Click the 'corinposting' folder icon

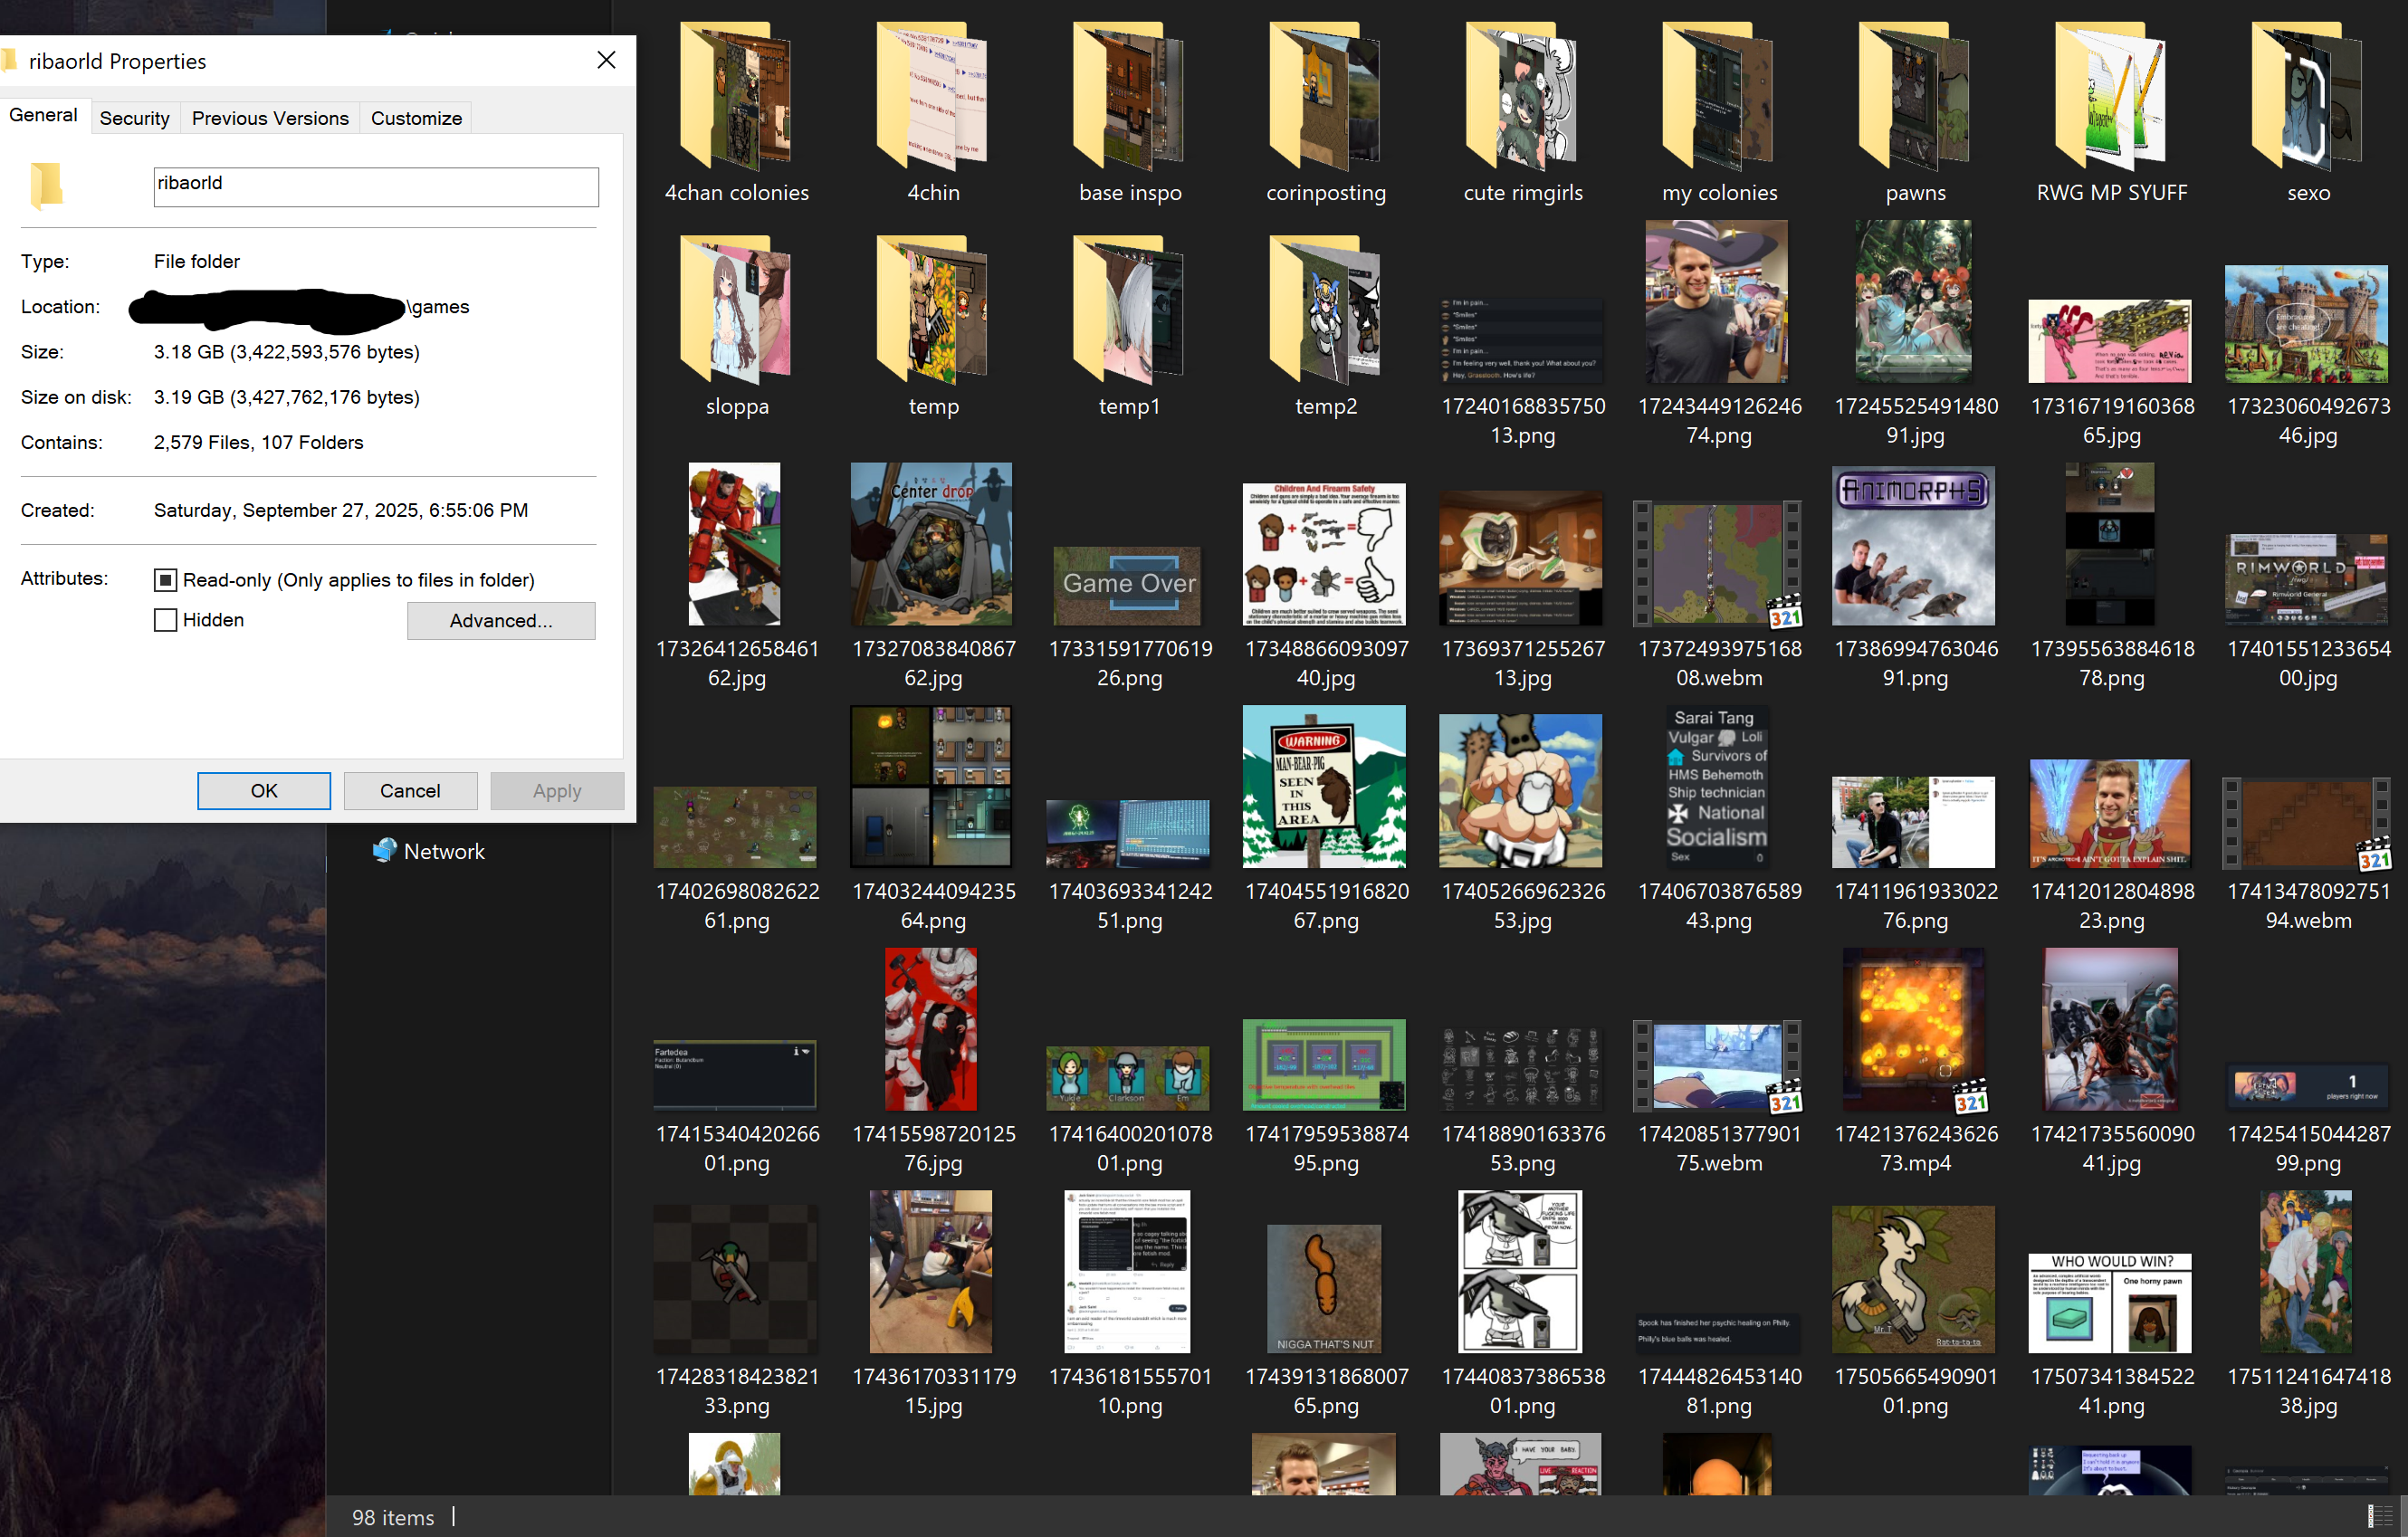tap(1325, 97)
